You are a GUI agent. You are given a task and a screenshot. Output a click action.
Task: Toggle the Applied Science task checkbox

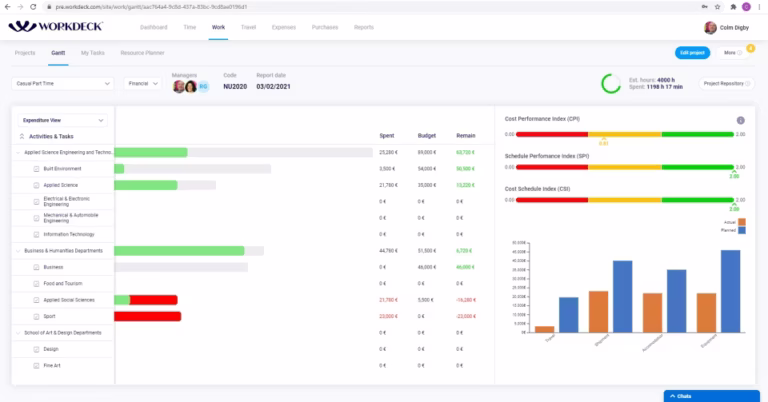[36, 186]
